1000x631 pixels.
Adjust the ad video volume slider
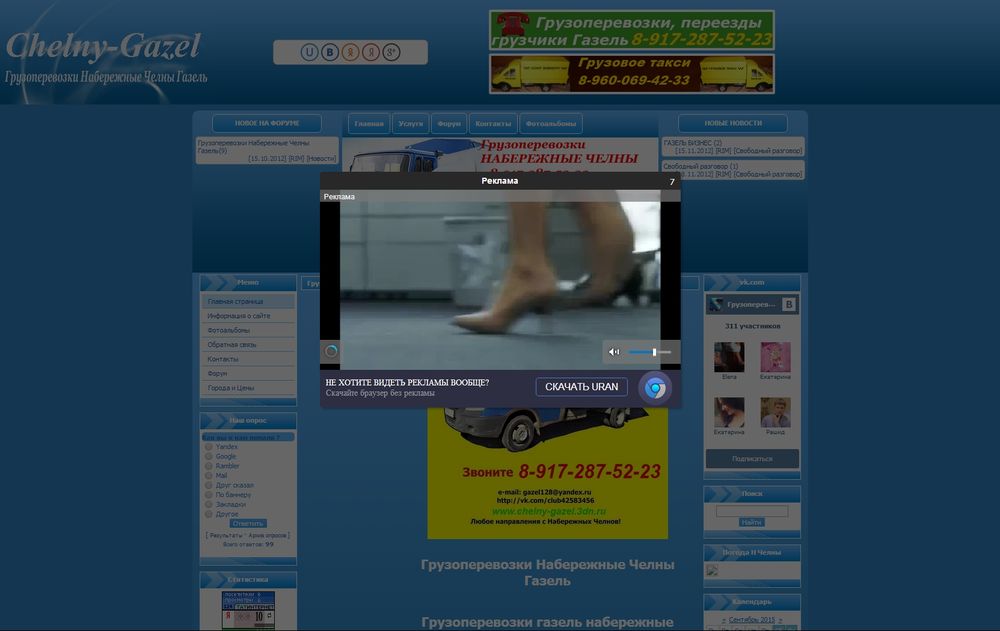(x=649, y=352)
